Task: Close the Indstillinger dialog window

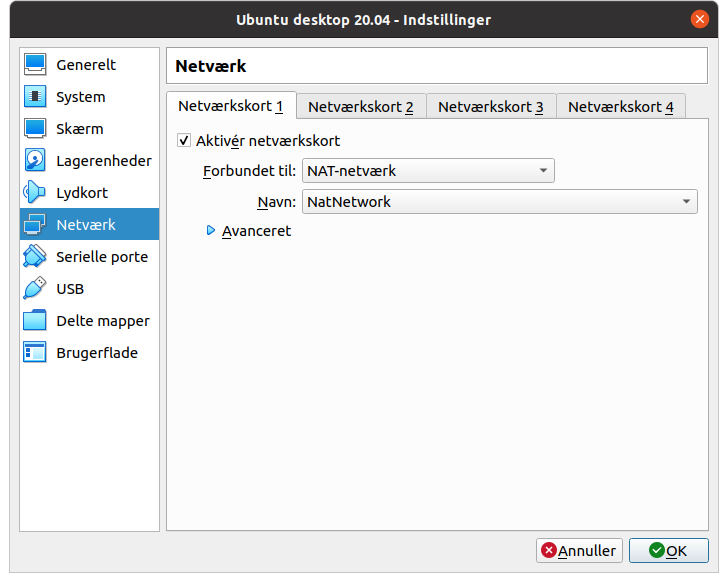Action: (x=700, y=19)
